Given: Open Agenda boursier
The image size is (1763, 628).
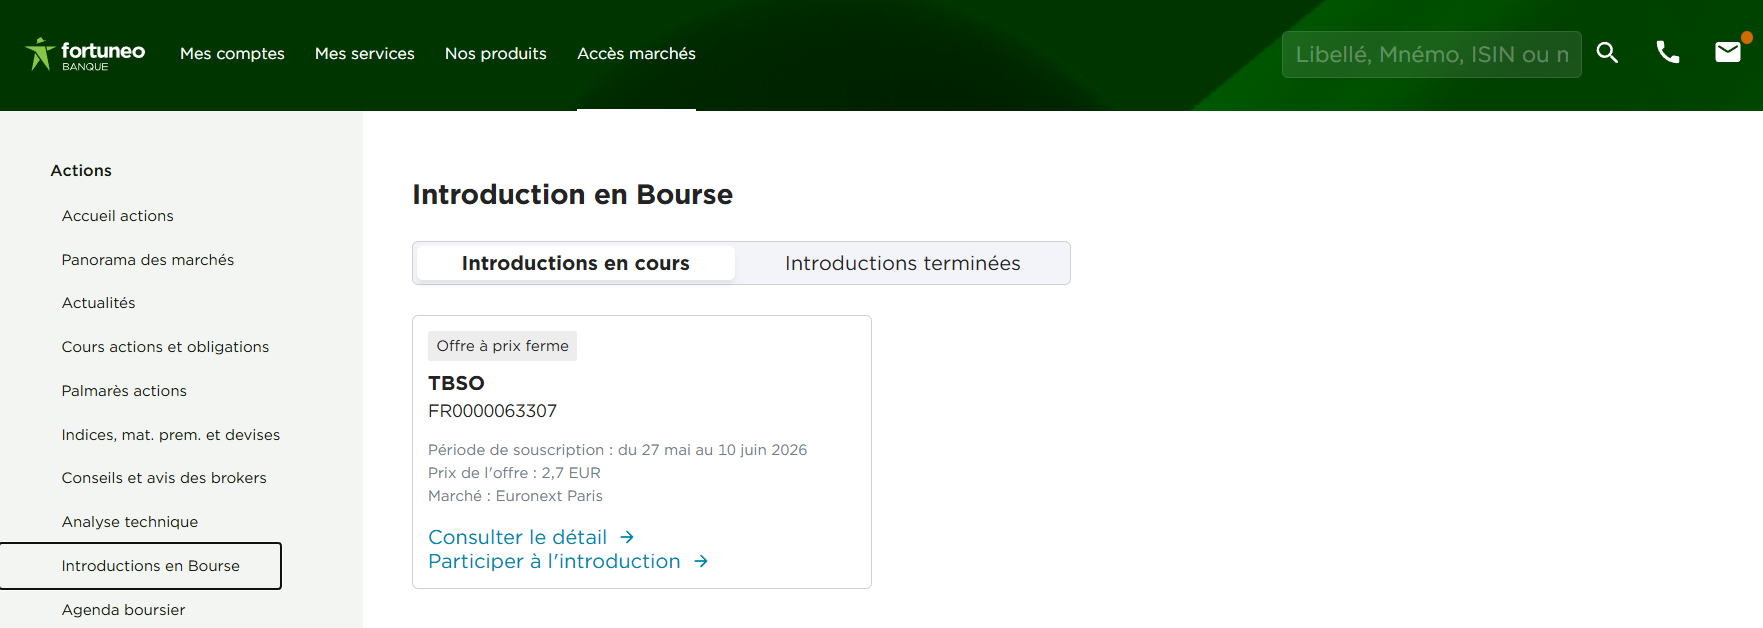Looking at the screenshot, I should (123, 610).
